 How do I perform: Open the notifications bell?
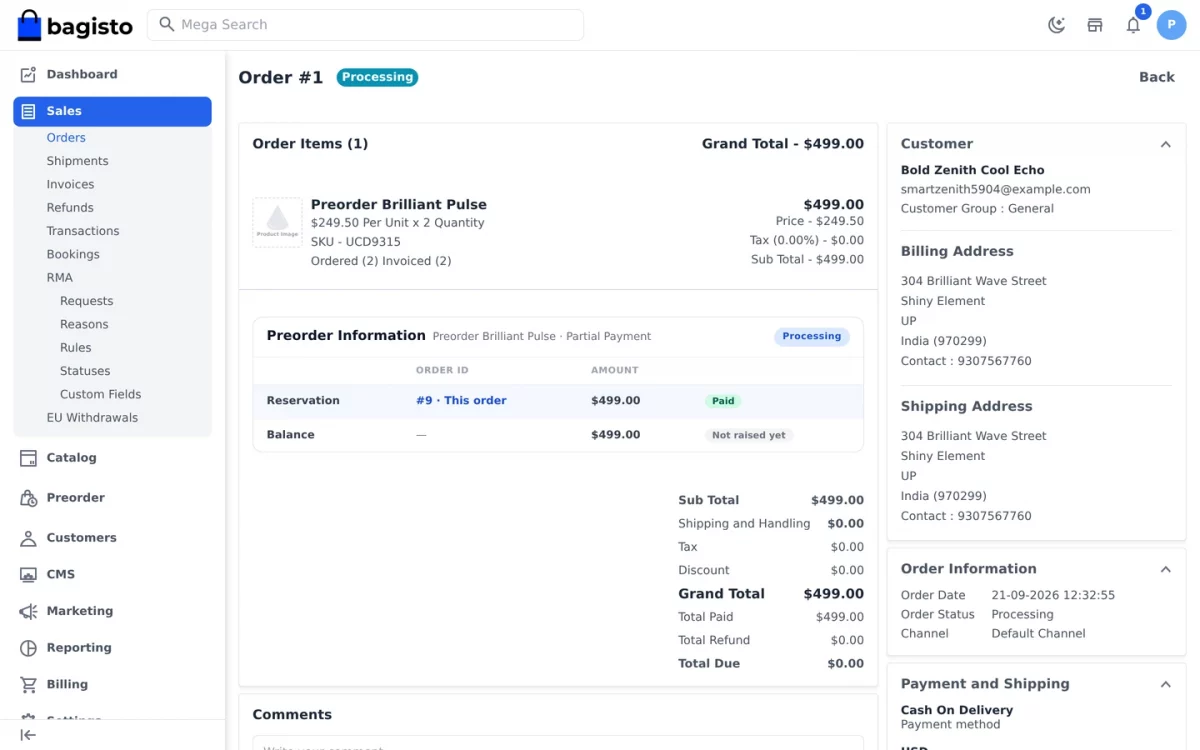coord(1133,25)
